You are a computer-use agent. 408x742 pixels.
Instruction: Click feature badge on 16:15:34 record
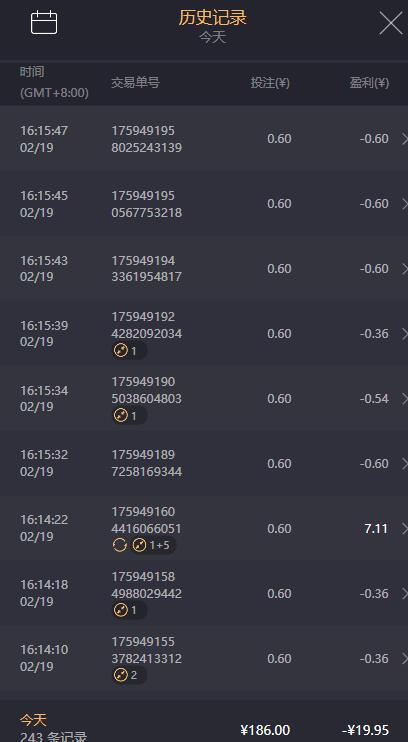pyautogui.click(x=129, y=416)
